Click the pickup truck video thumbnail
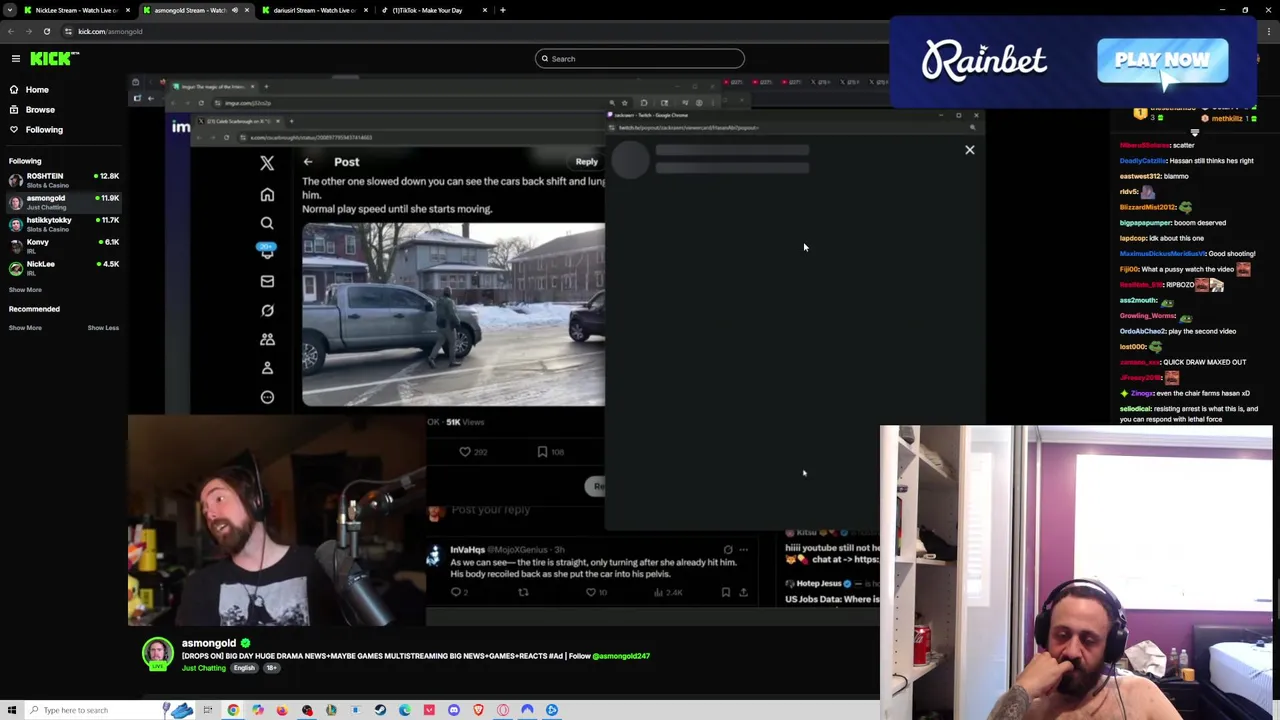 pyautogui.click(x=453, y=315)
